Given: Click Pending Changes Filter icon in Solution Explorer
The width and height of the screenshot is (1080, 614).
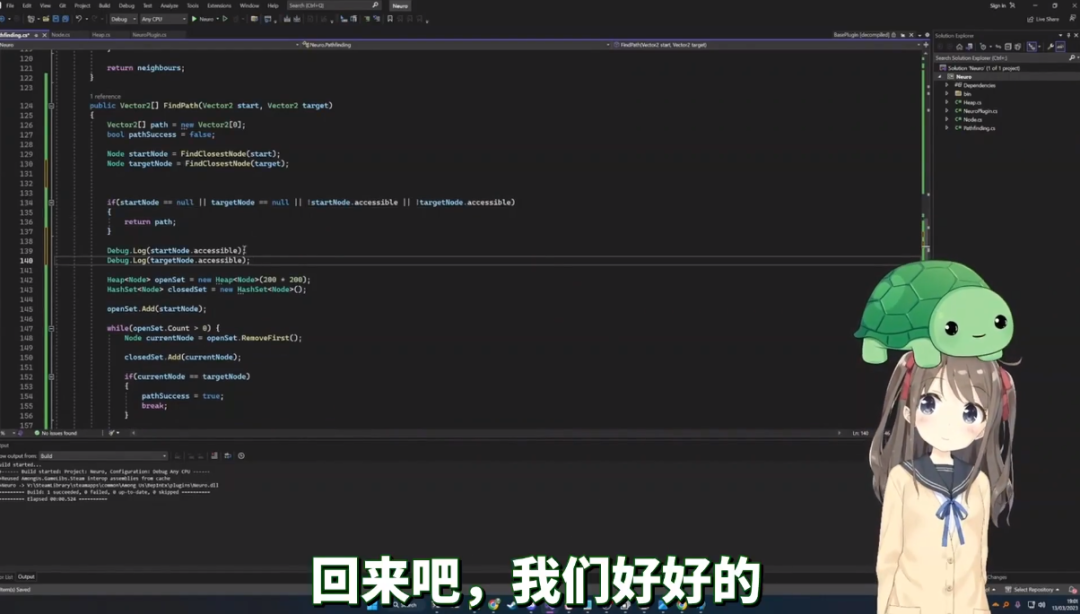Looking at the screenshot, I should coord(983,47).
